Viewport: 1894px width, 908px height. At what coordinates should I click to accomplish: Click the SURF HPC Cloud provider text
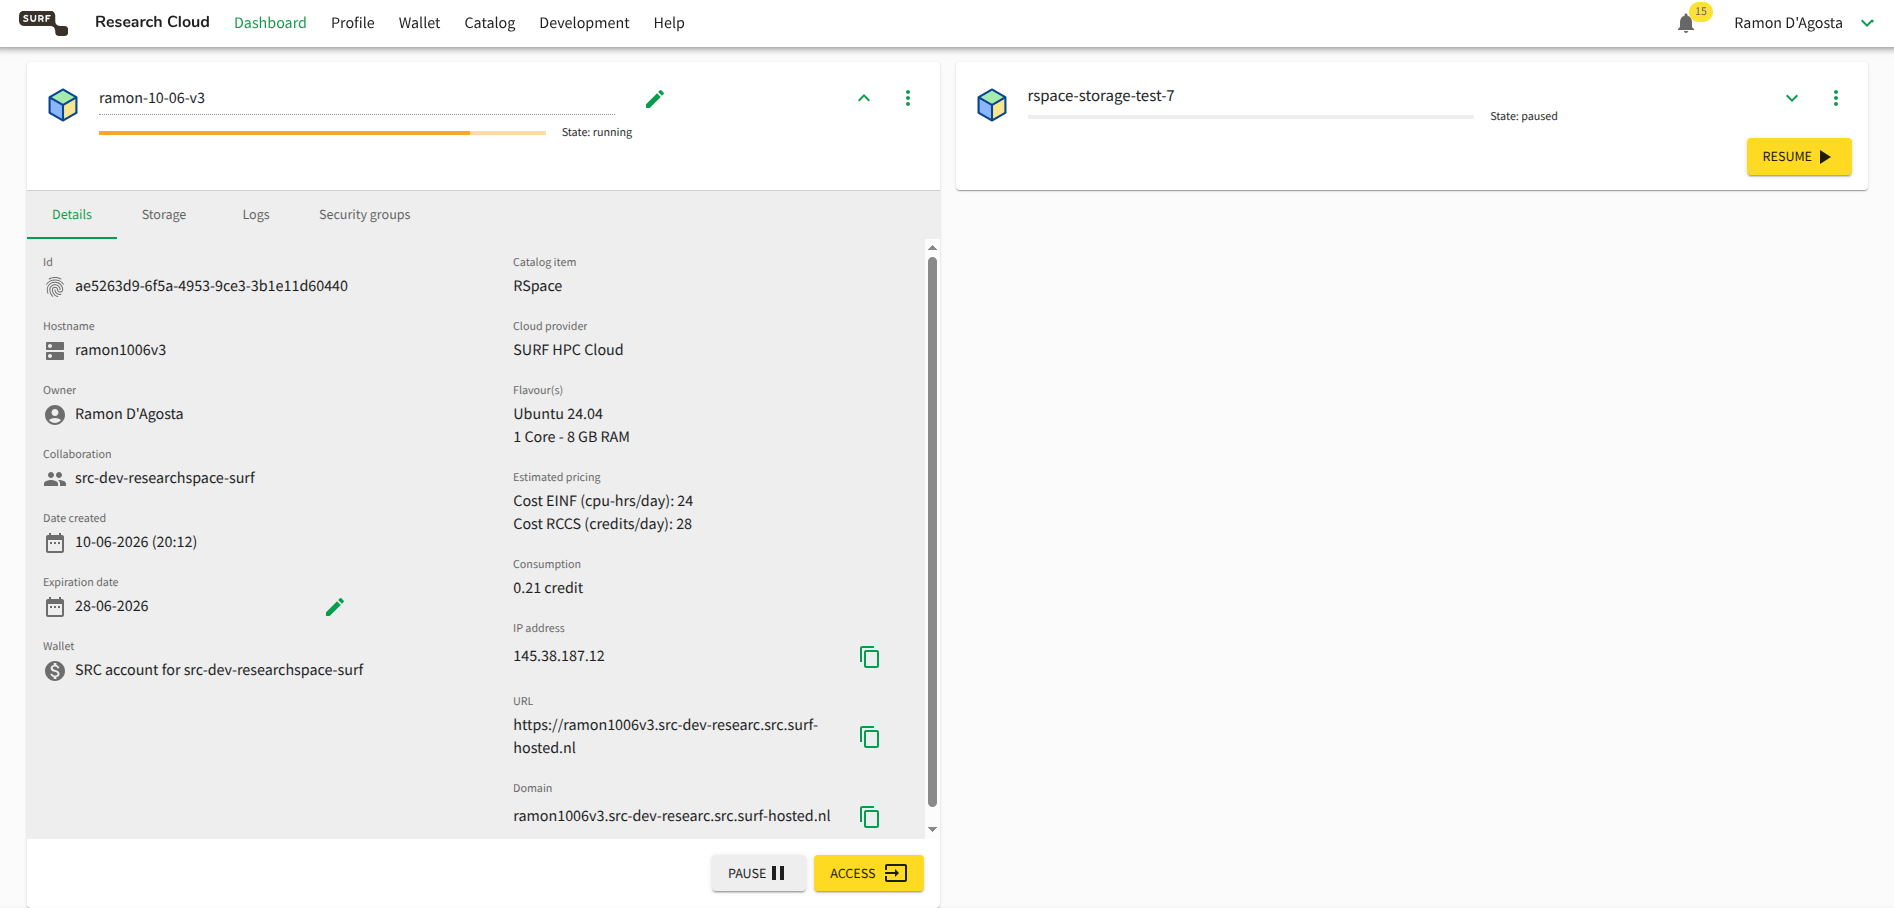coord(568,350)
